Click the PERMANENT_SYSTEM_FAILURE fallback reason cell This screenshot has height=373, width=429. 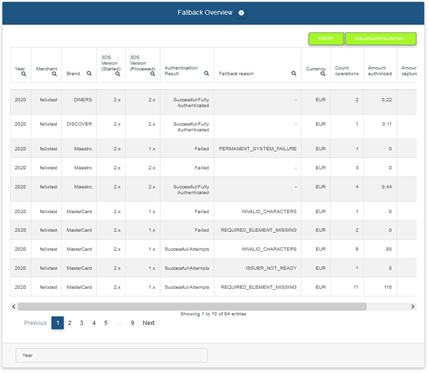pyautogui.click(x=258, y=149)
